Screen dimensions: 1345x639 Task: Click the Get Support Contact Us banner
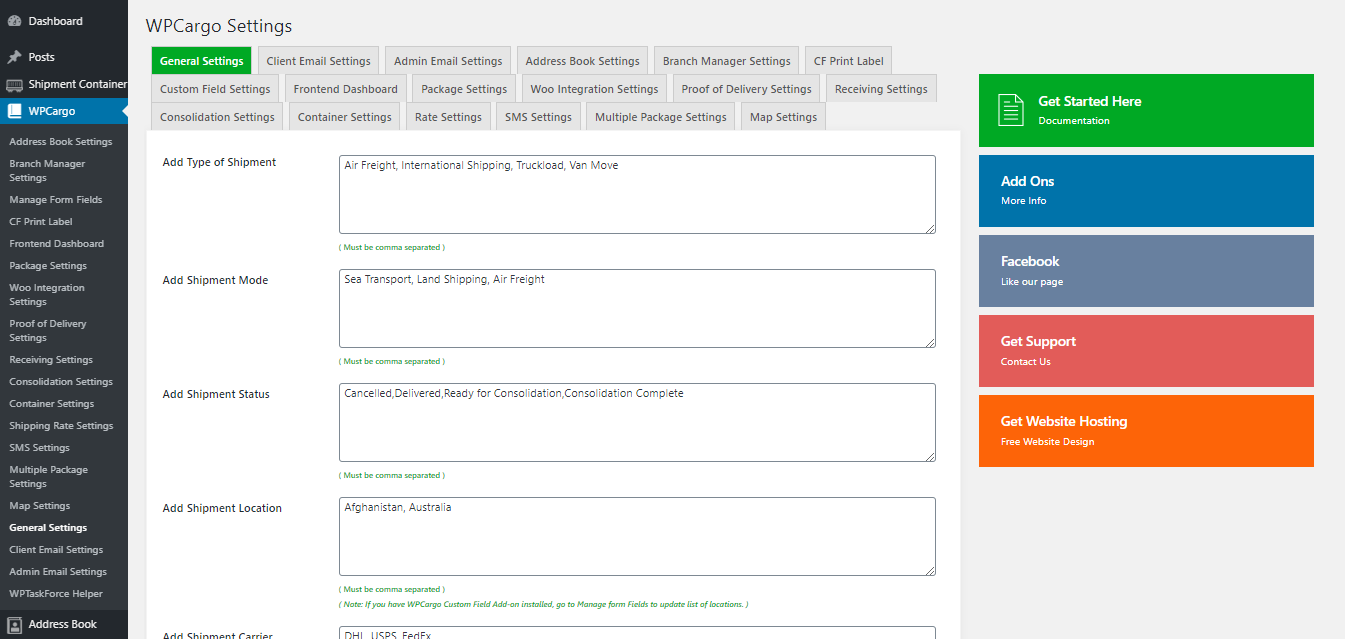pos(1146,351)
